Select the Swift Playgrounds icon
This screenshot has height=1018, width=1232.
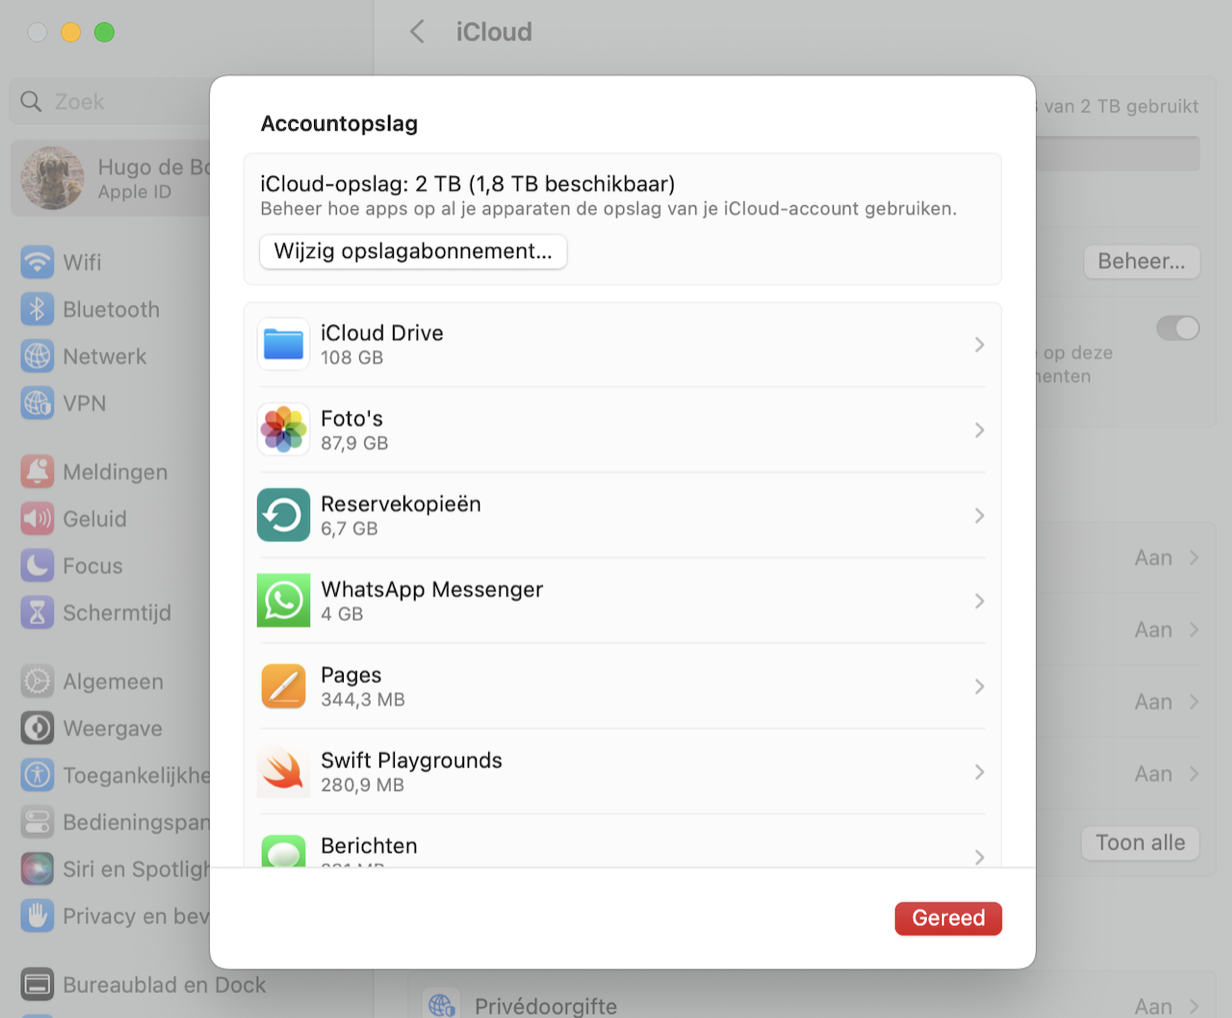284,771
